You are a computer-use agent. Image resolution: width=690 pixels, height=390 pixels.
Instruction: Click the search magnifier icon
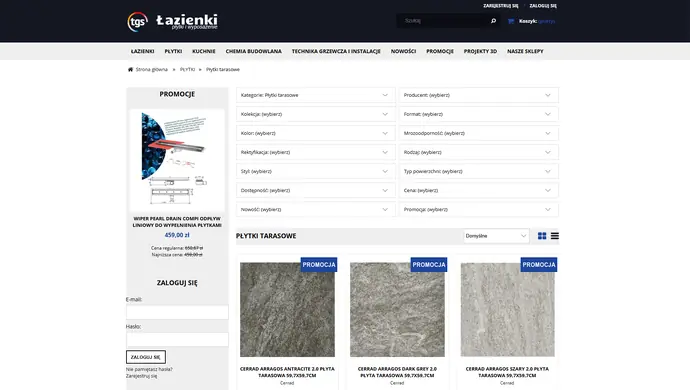(x=493, y=21)
